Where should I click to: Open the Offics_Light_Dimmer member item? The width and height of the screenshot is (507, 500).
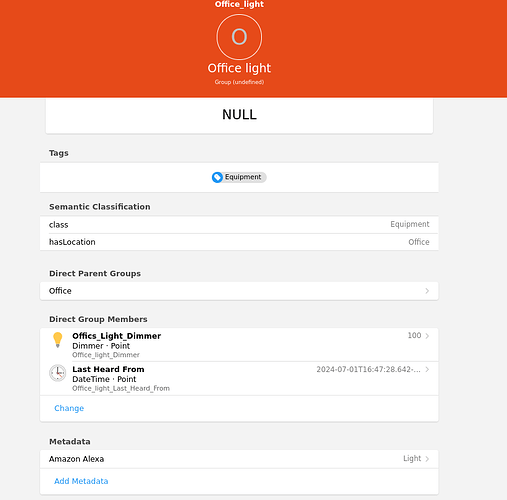239,345
